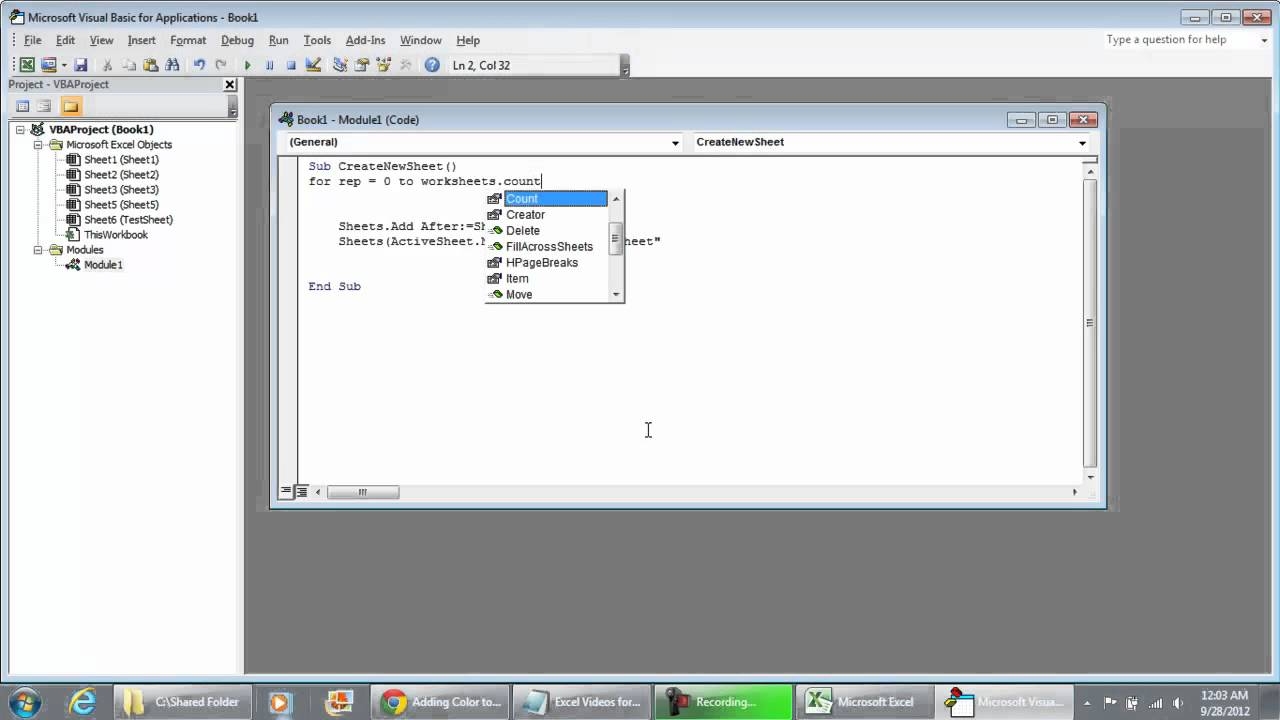Screen dimensions: 1280x720
Task: Open the Object Browser icon
Action: [x=383, y=65]
